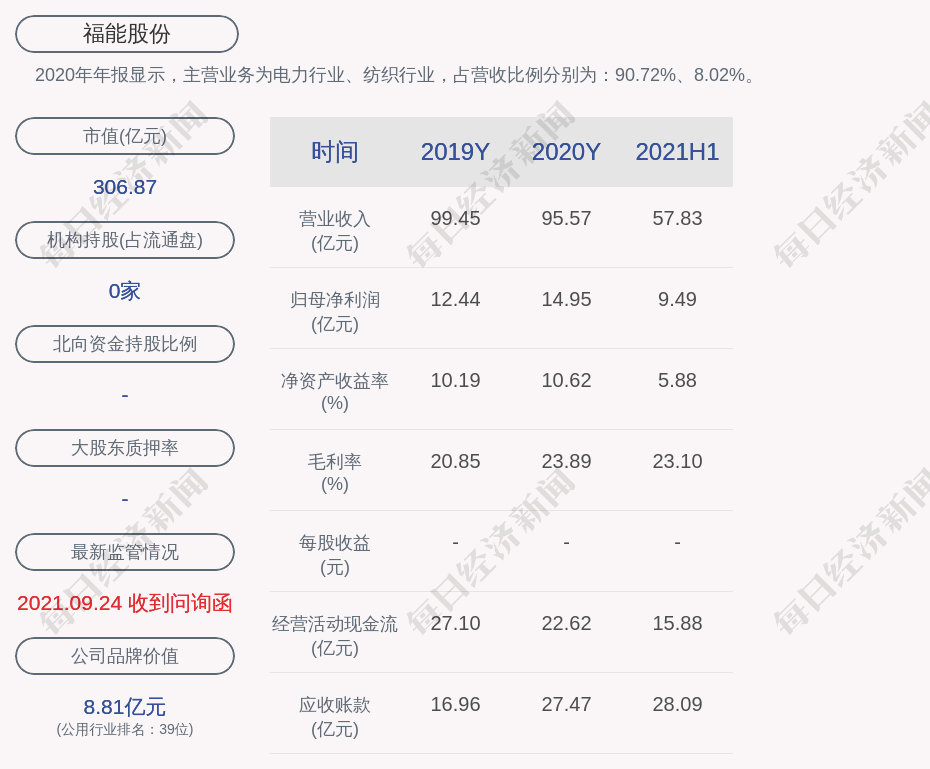Select the 22.62 cash flow value
The width and height of the screenshot is (930, 769).
(566, 623)
